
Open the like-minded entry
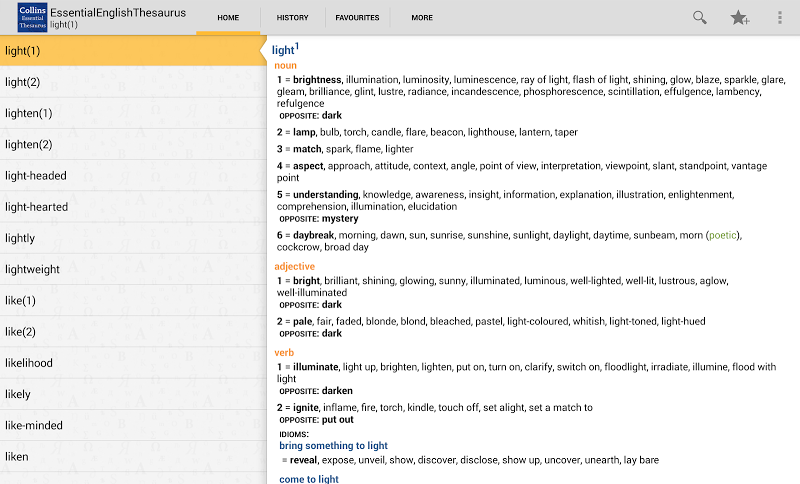pos(133,425)
